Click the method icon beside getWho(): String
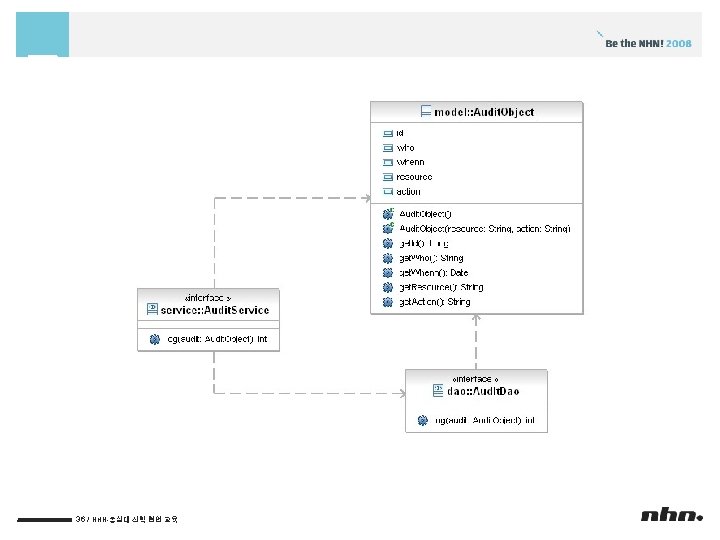Viewport: 720px width, 540px height. click(388, 258)
